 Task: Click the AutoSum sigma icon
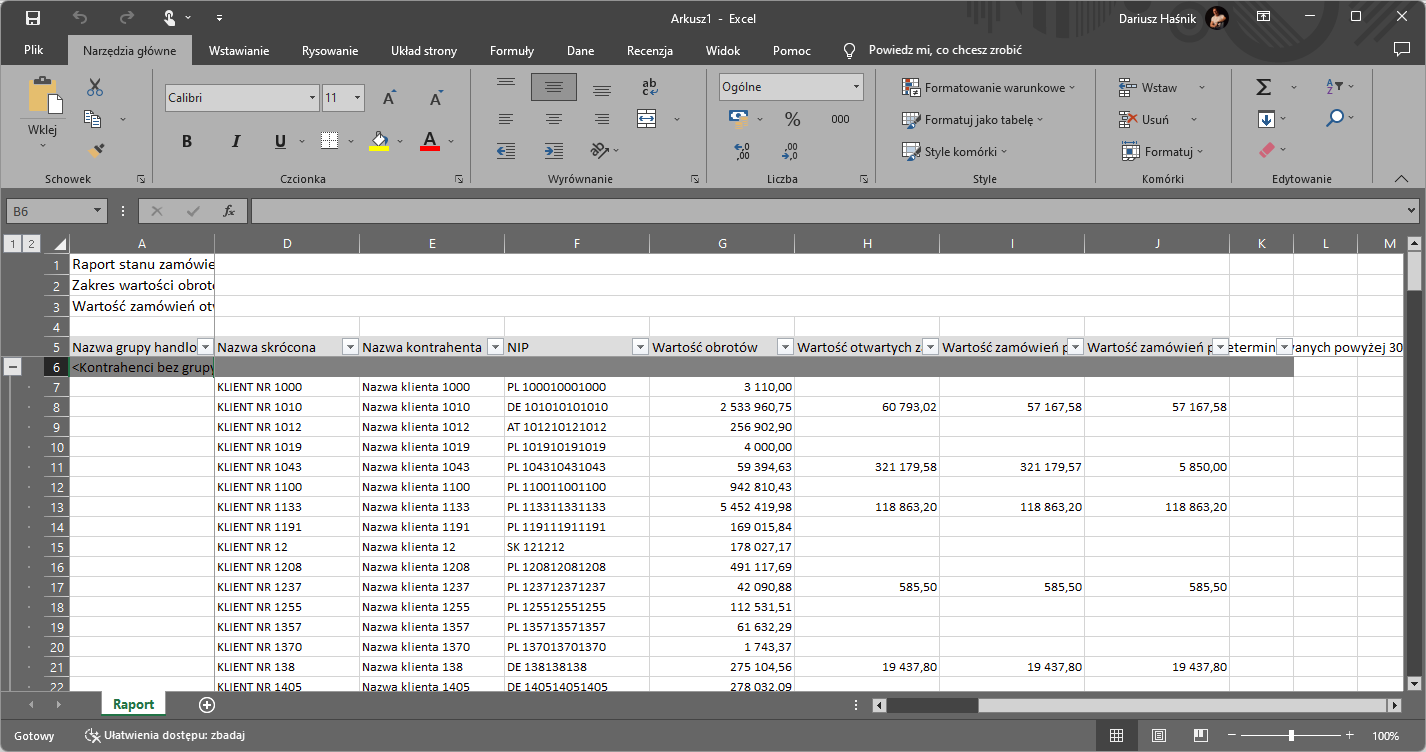click(x=1264, y=88)
